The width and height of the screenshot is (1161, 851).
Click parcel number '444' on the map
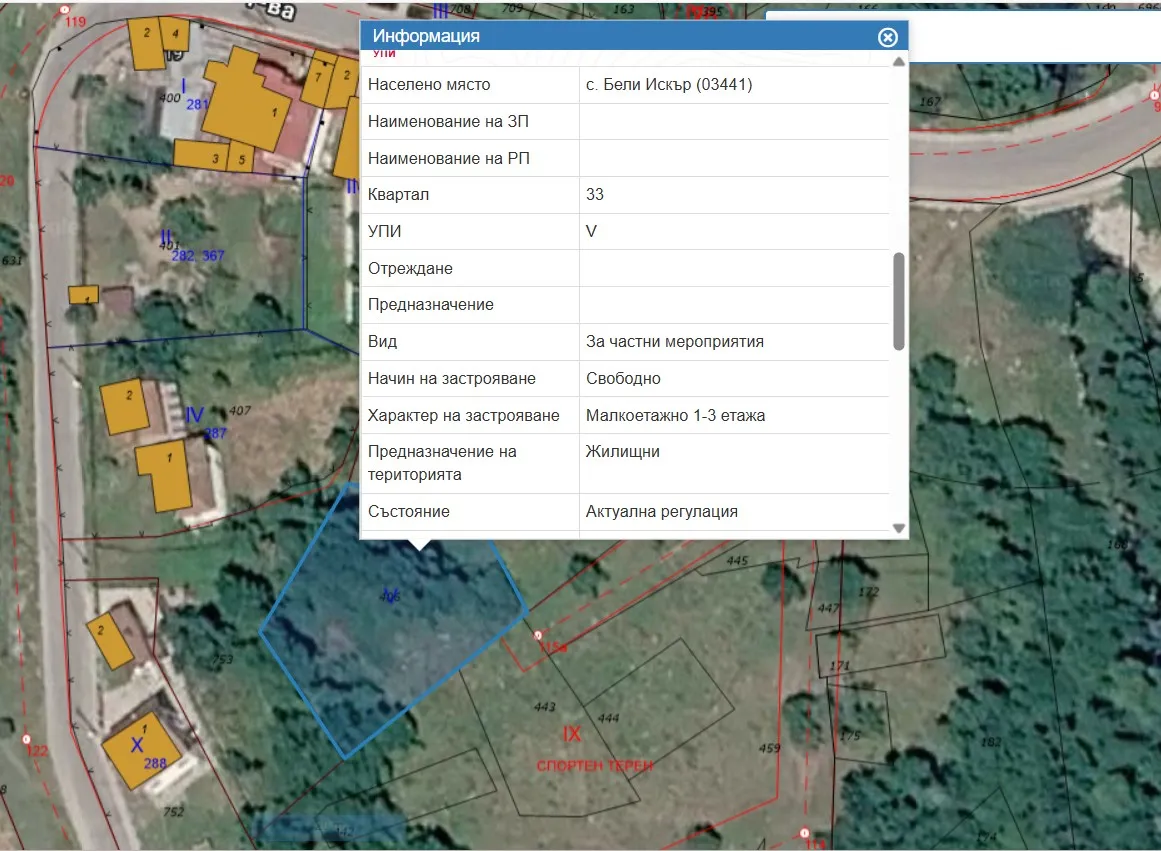click(609, 718)
